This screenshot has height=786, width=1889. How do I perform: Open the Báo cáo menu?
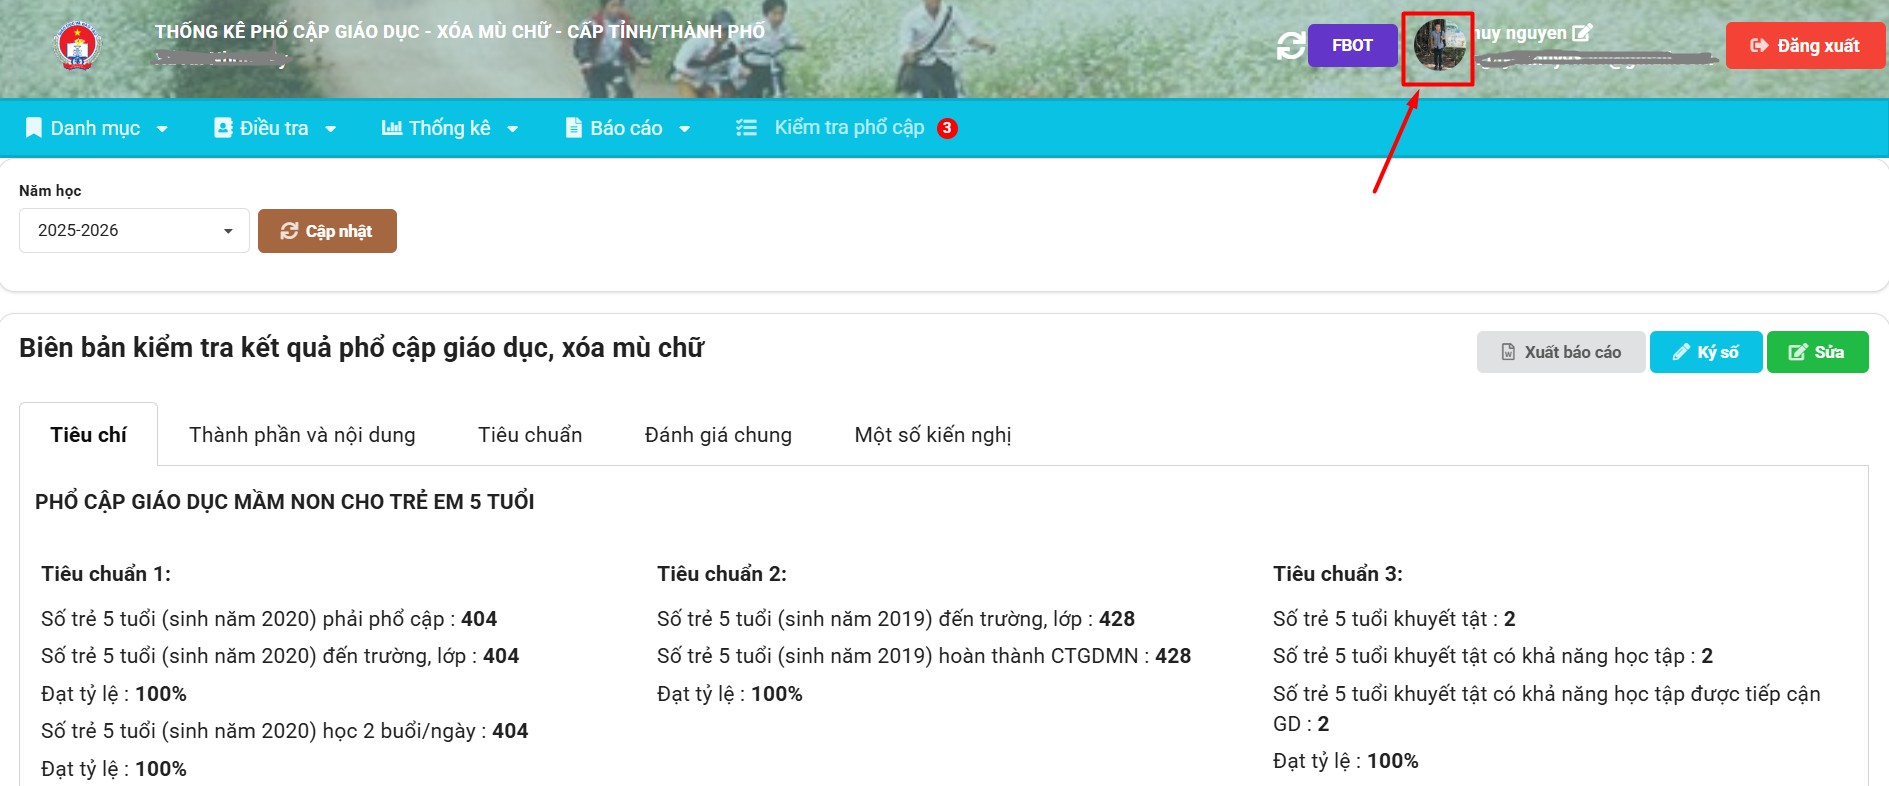point(627,128)
